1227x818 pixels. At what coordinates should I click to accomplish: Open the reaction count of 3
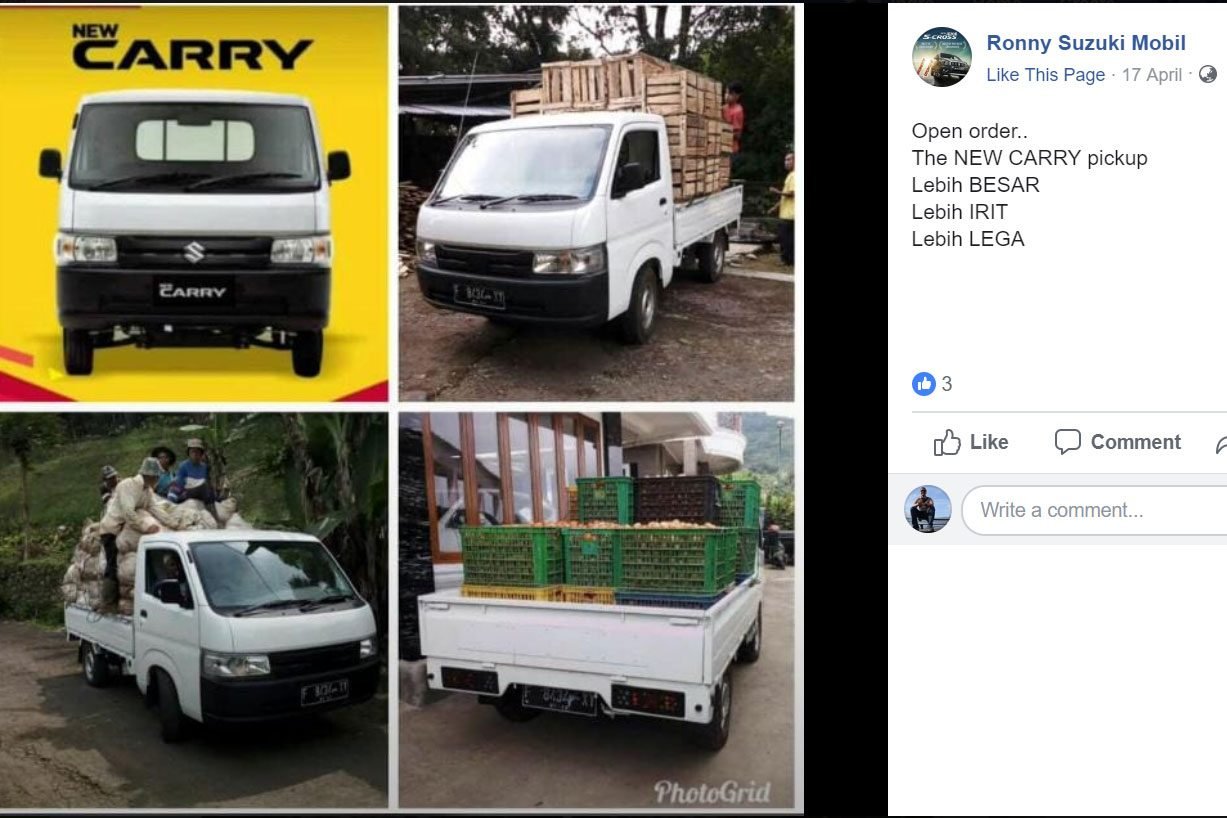click(947, 384)
